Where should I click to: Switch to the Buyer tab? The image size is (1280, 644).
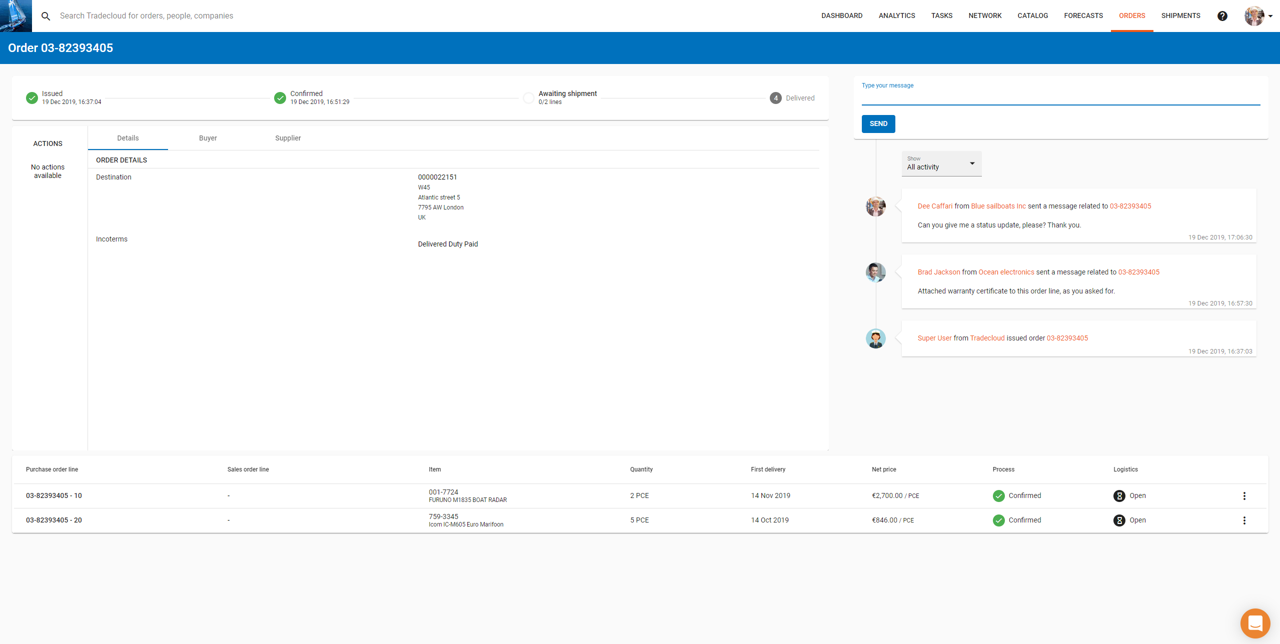208,138
